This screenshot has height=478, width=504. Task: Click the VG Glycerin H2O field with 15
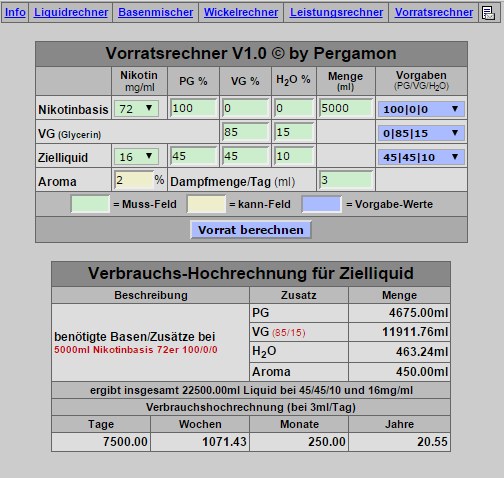coord(294,132)
